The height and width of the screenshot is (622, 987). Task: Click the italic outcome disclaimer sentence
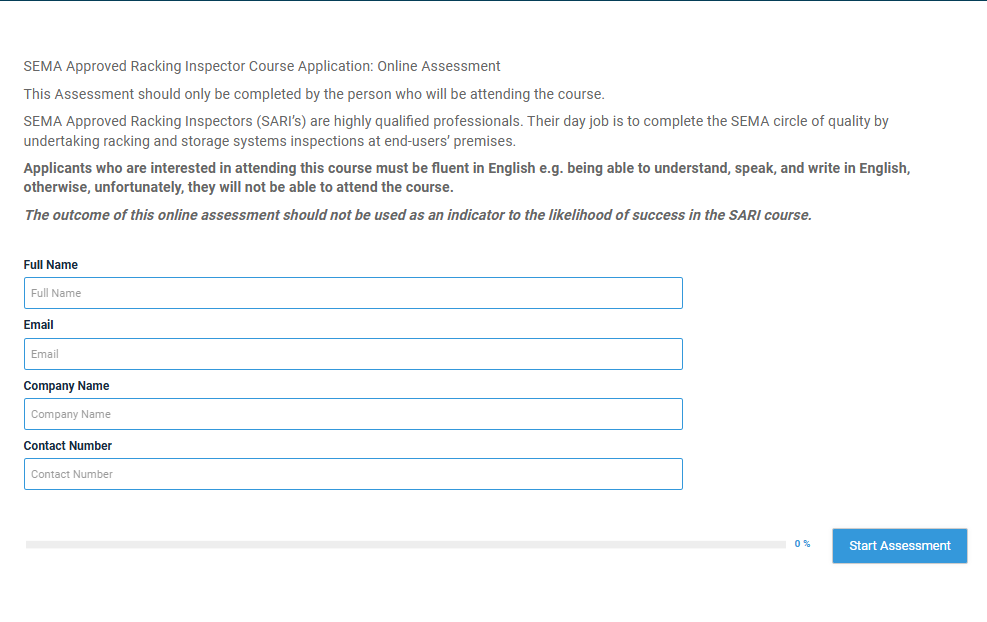(x=418, y=215)
